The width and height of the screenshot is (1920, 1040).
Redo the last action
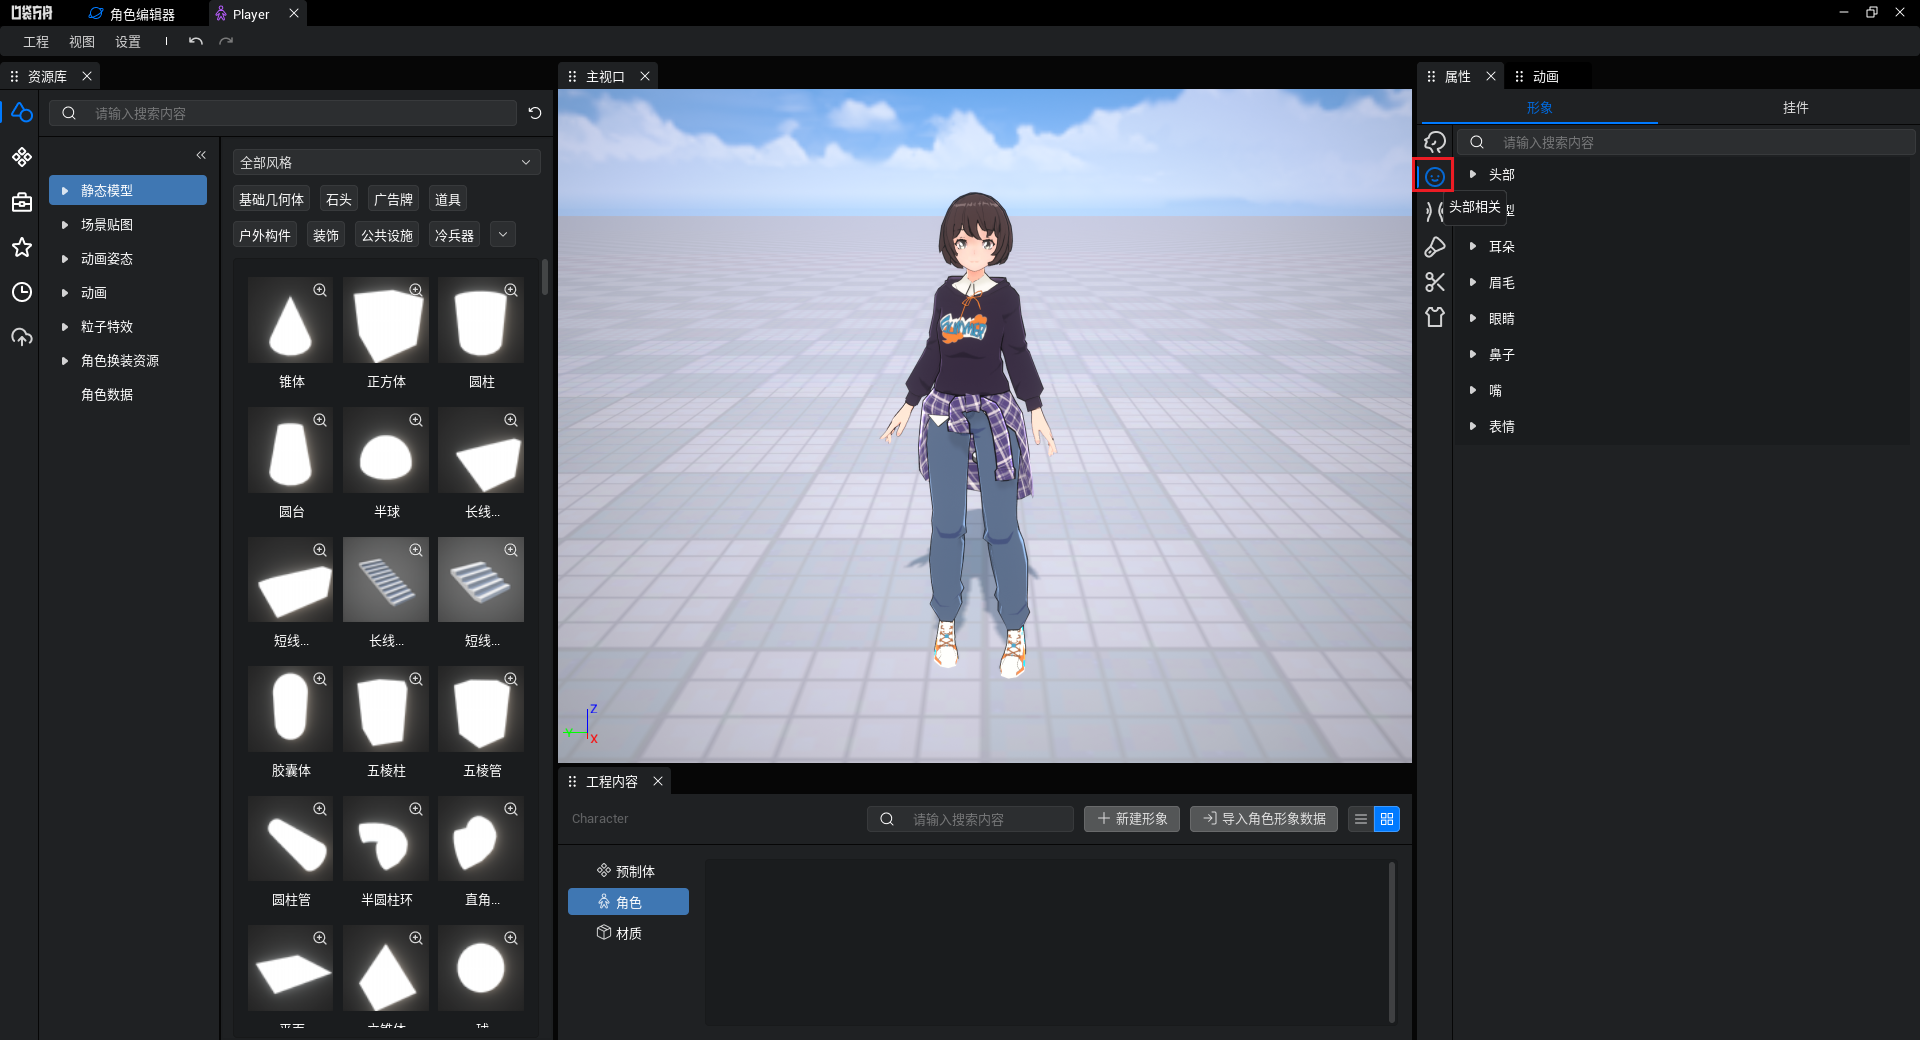226,41
